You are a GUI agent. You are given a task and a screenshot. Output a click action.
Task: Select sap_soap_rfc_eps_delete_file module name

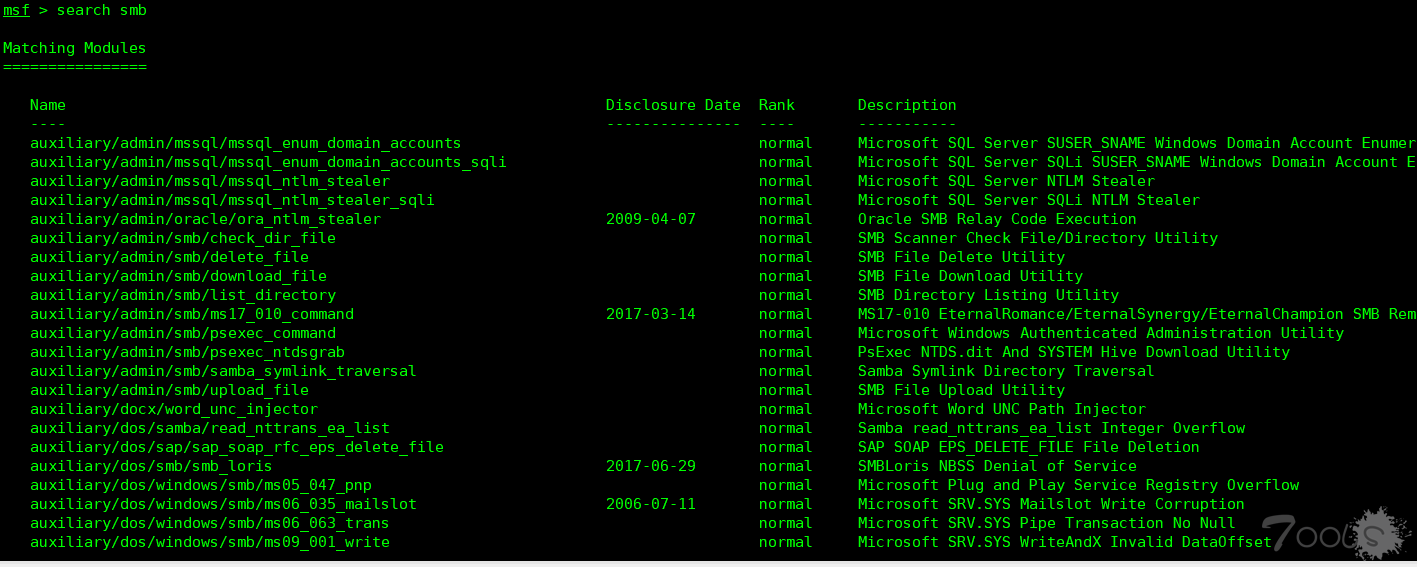point(237,447)
